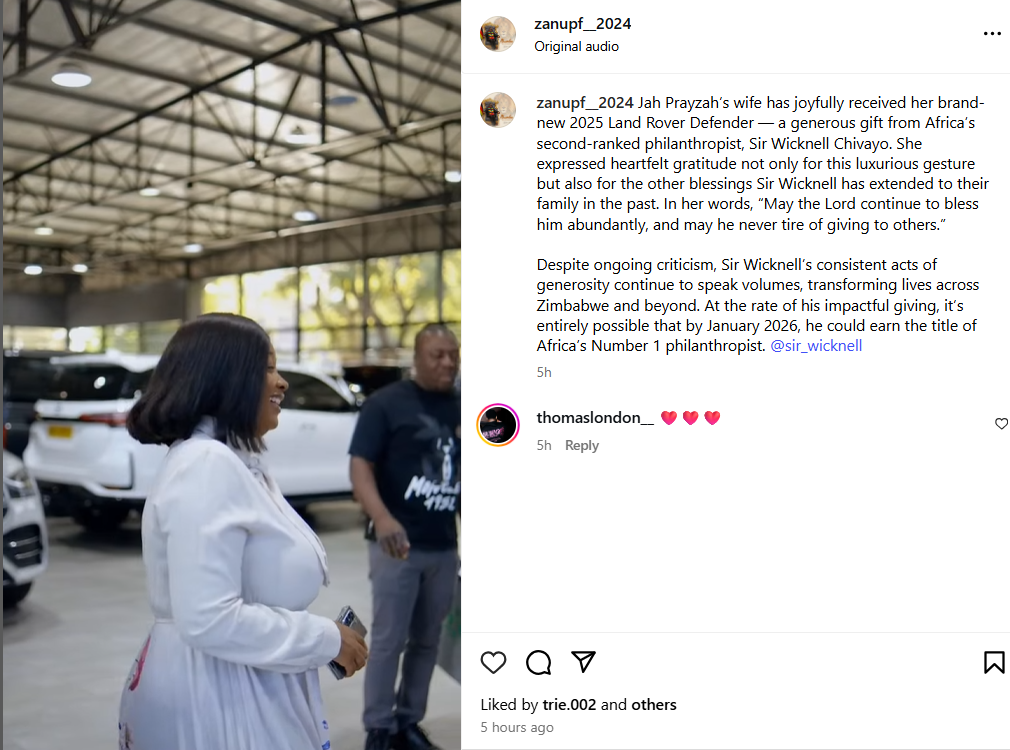Screen dimensions: 1010x750
Task: Open zanupf__2024 avatar beside the caption
Action: [x=498, y=110]
